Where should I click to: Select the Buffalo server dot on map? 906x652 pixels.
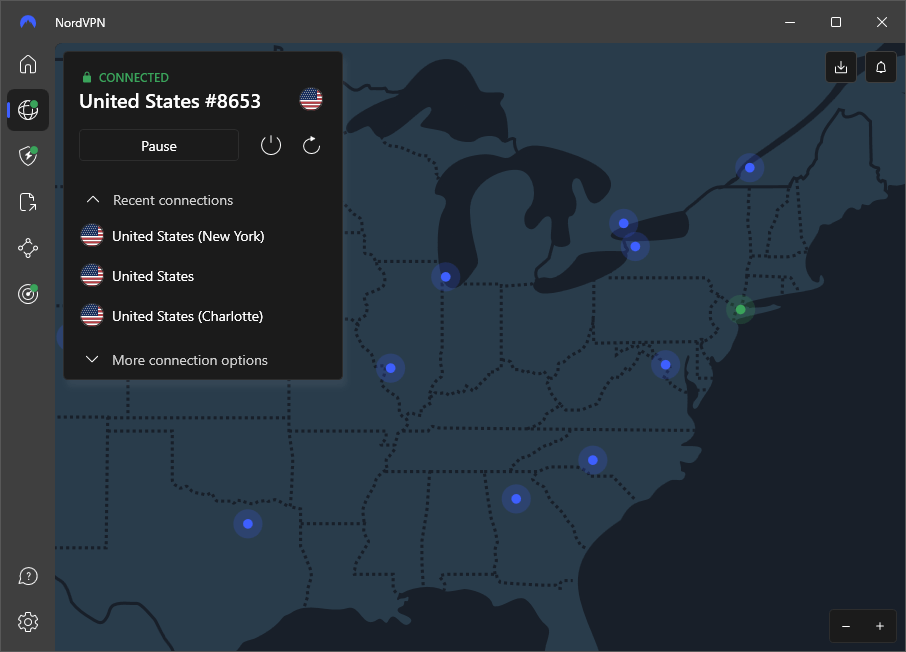635,247
